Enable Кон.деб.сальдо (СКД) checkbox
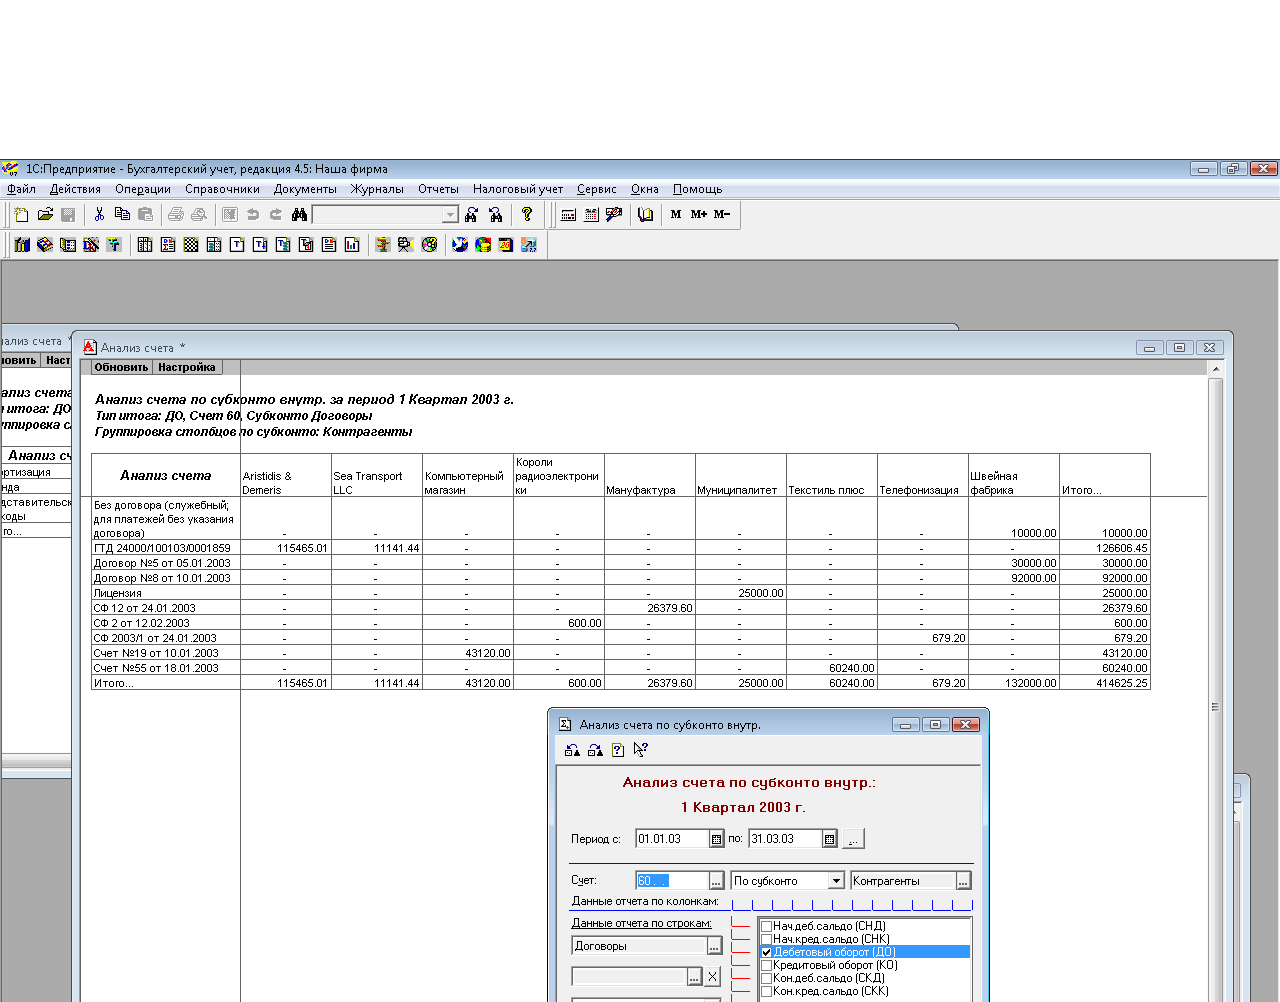Image resolution: width=1280 pixels, height=1002 pixels. [767, 978]
